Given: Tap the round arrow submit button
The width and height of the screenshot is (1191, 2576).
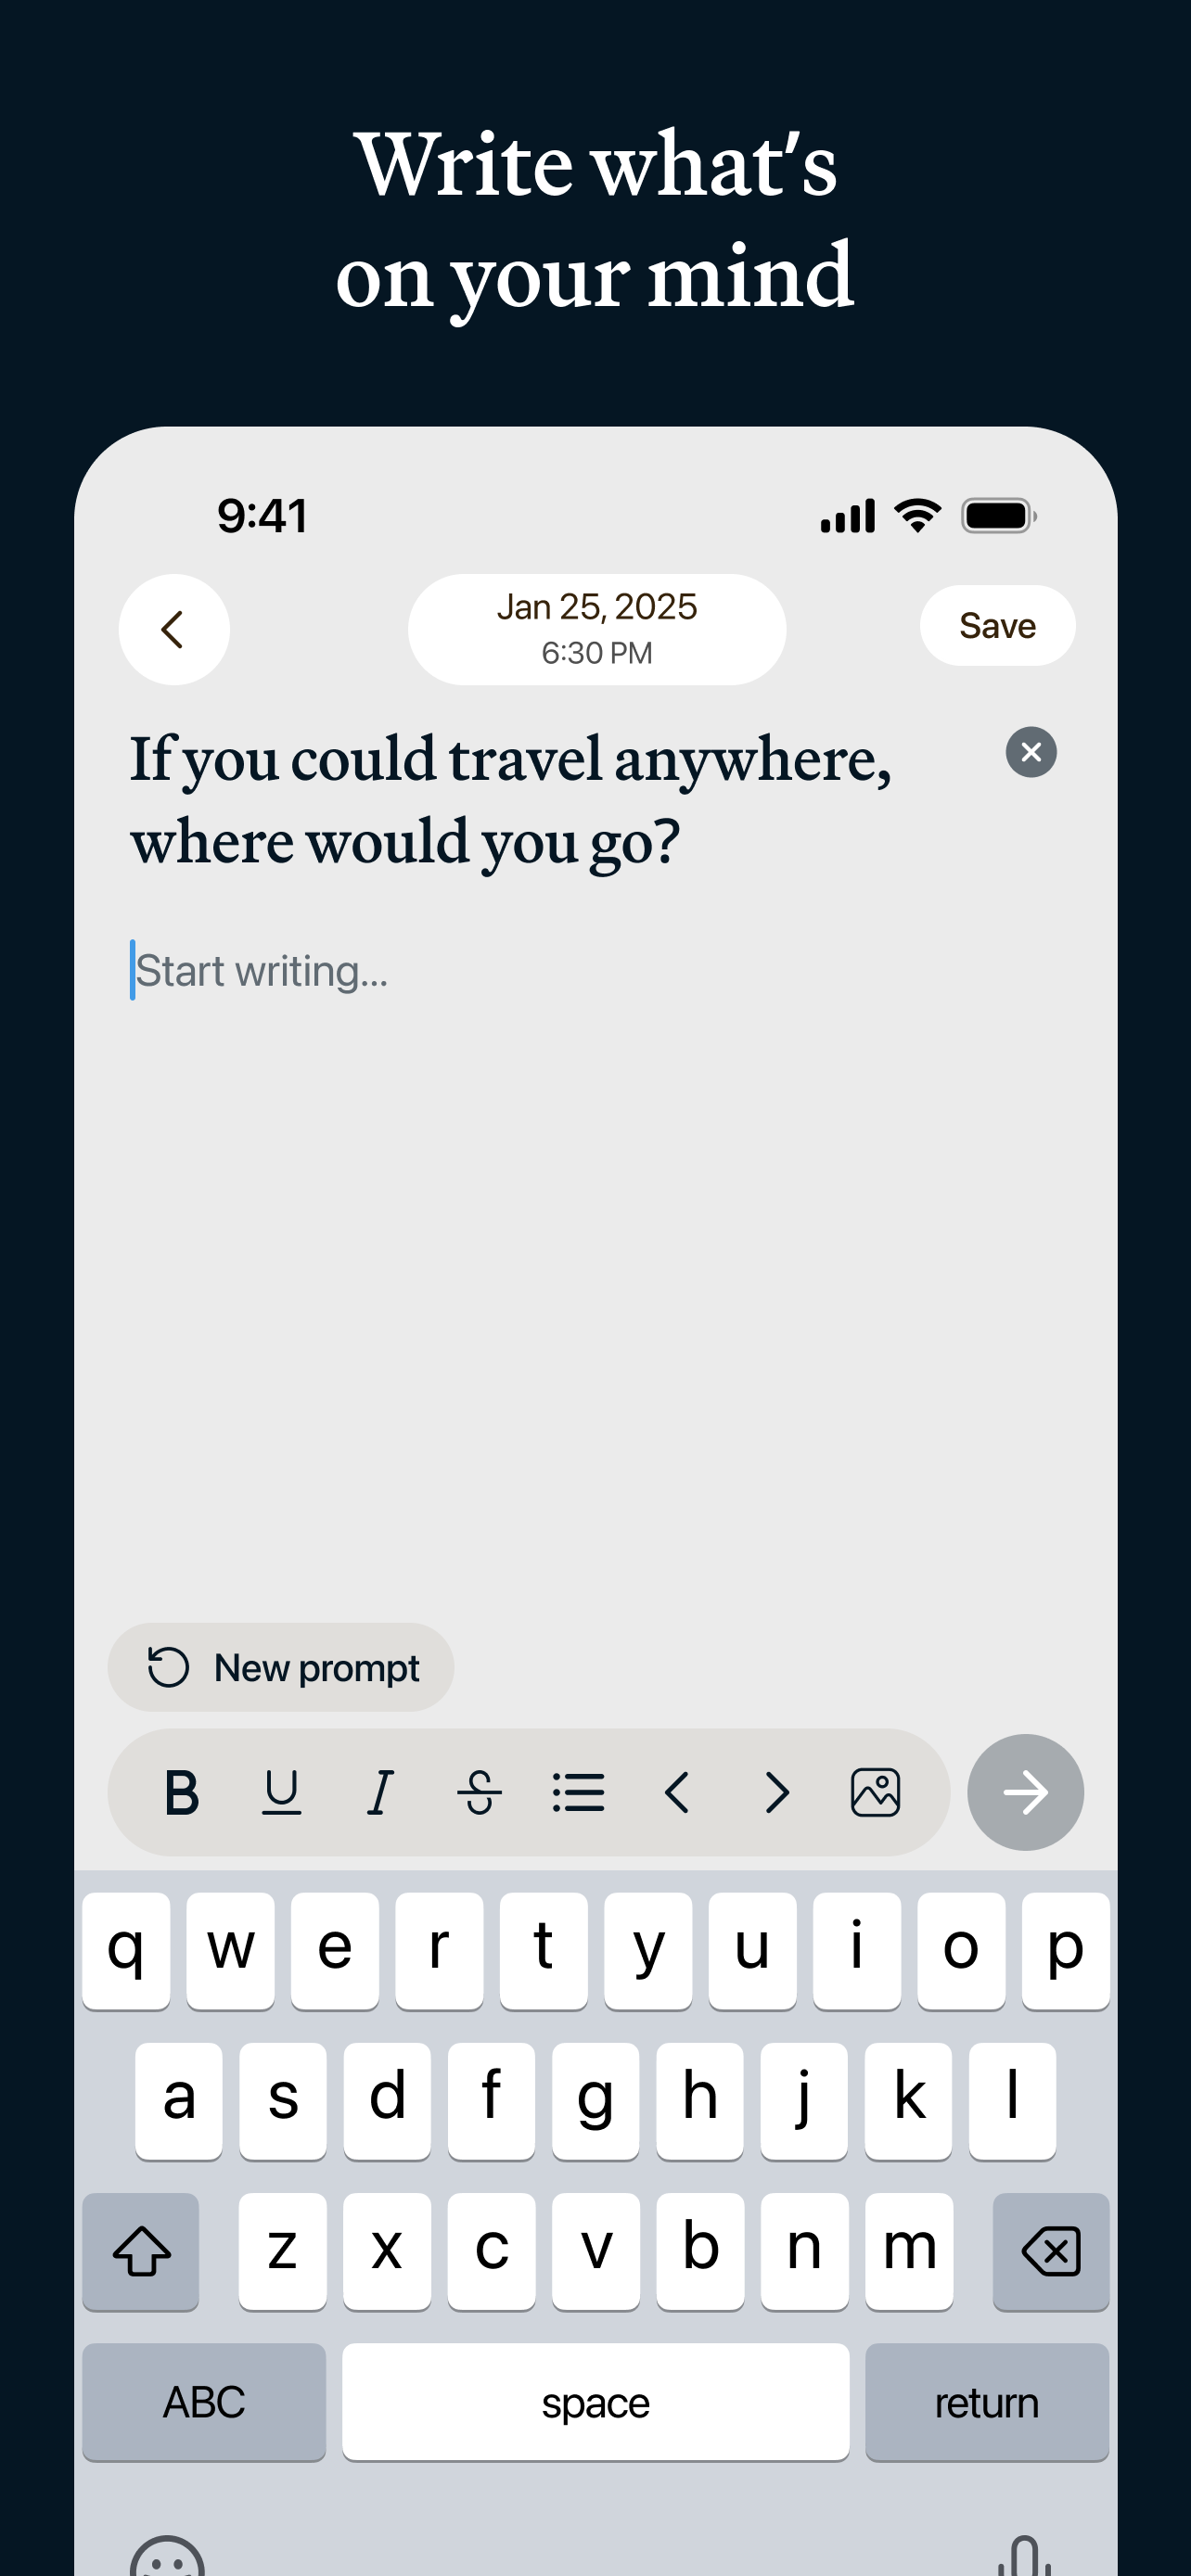Looking at the screenshot, I should click(1025, 1792).
